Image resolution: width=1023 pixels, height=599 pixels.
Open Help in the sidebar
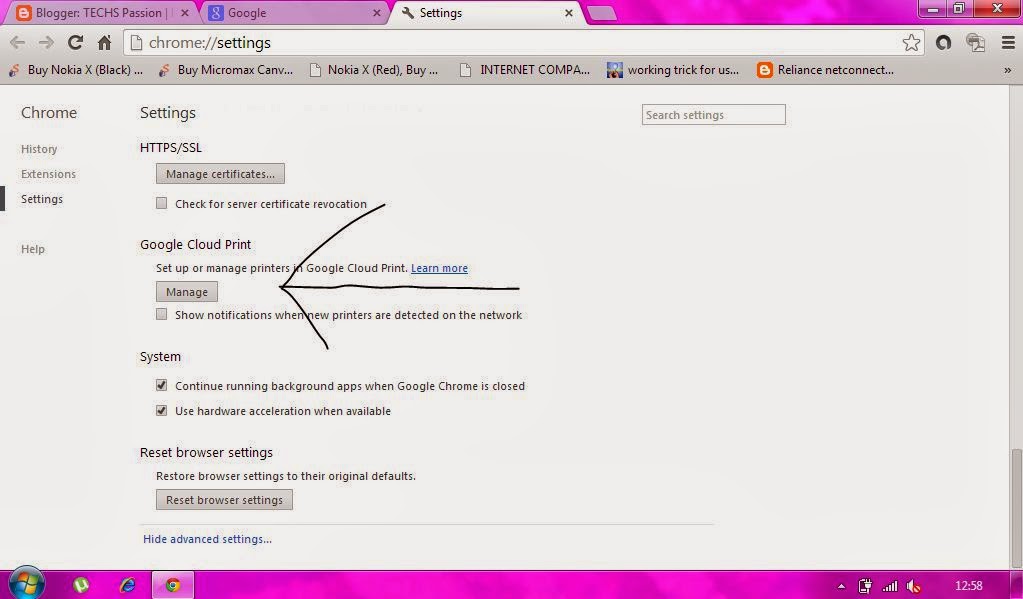(33, 249)
